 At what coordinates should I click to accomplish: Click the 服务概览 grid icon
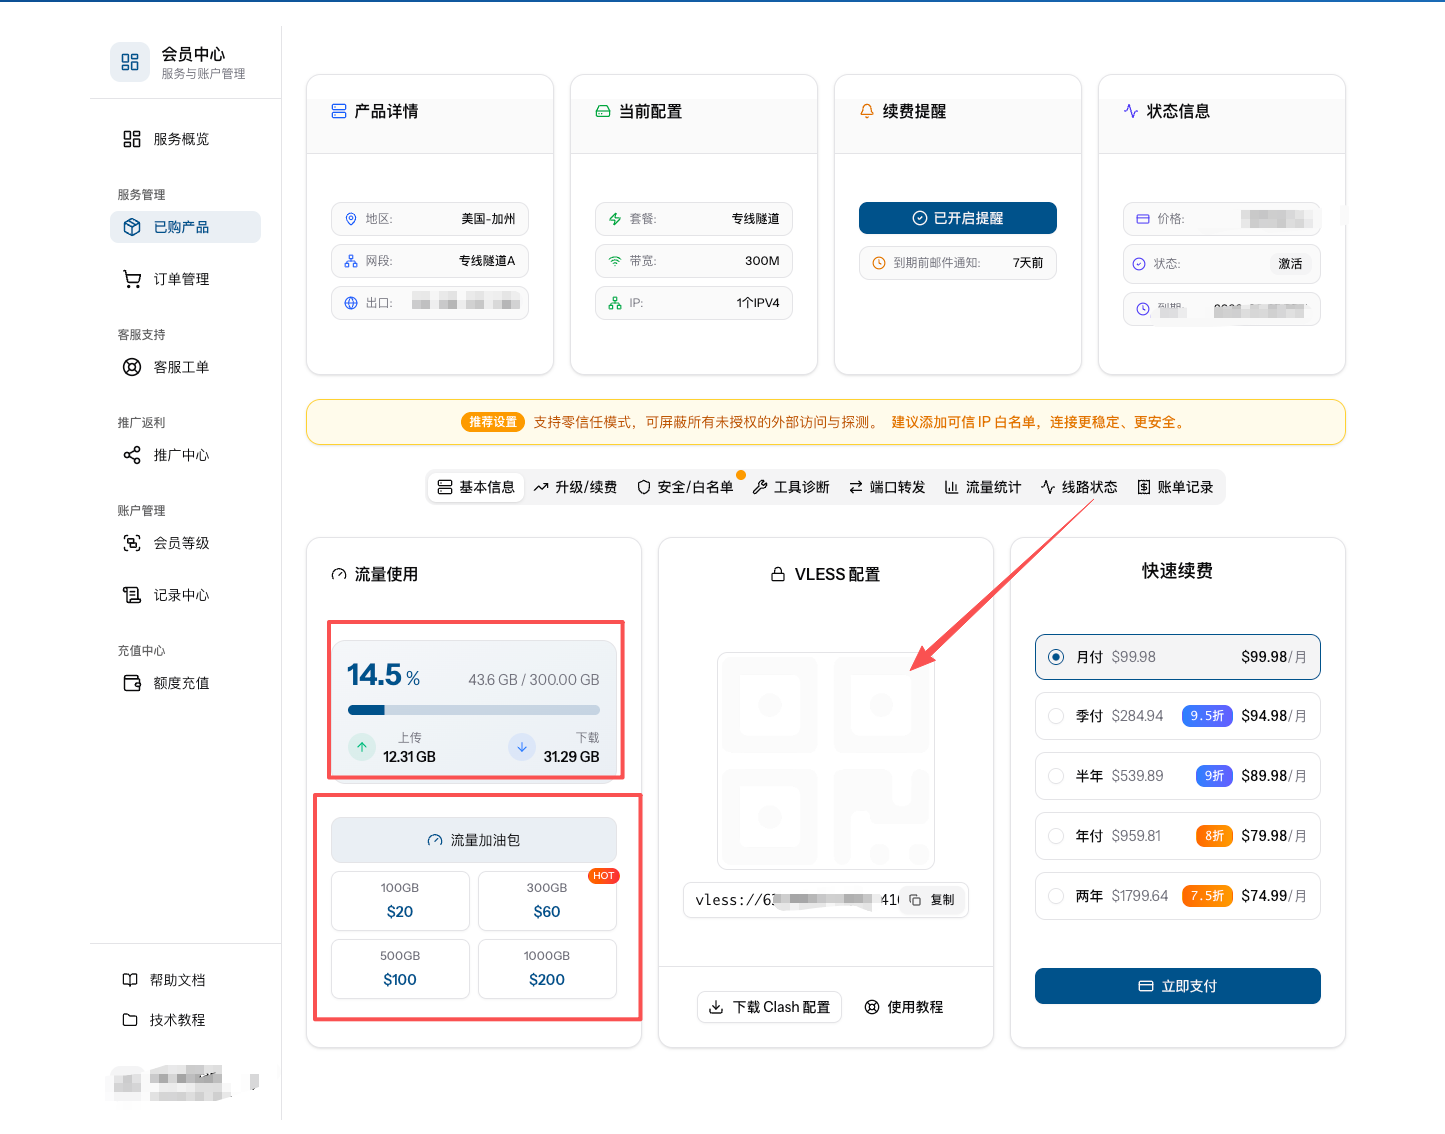pyautogui.click(x=132, y=139)
